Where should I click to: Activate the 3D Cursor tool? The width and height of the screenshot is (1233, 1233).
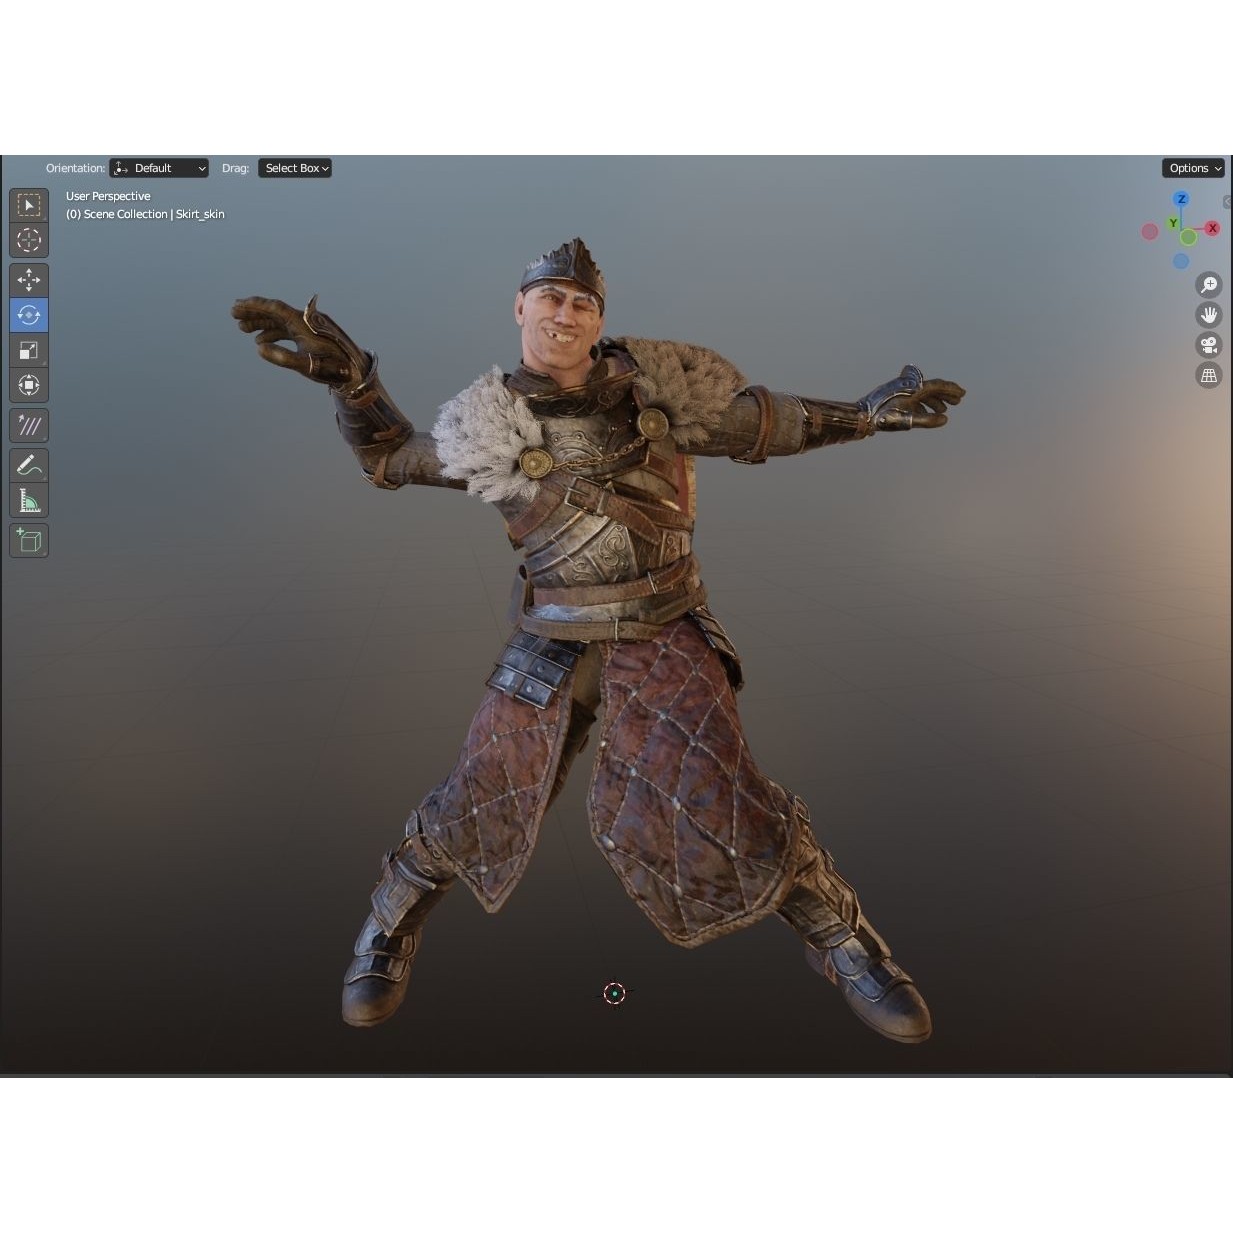tap(29, 240)
